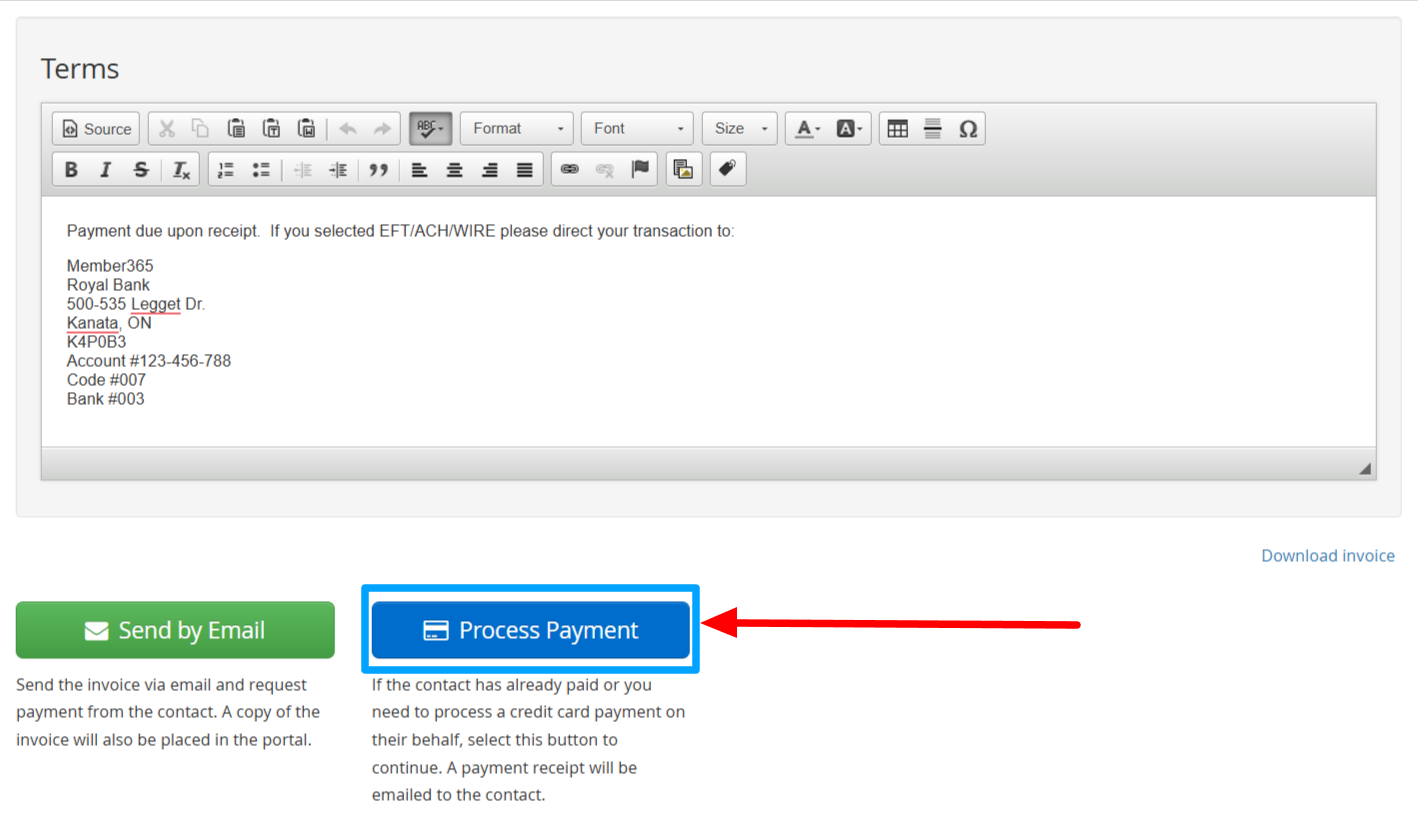This screenshot has width=1418, height=815.
Task: Toggle strikethrough formatting
Action: [141, 170]
